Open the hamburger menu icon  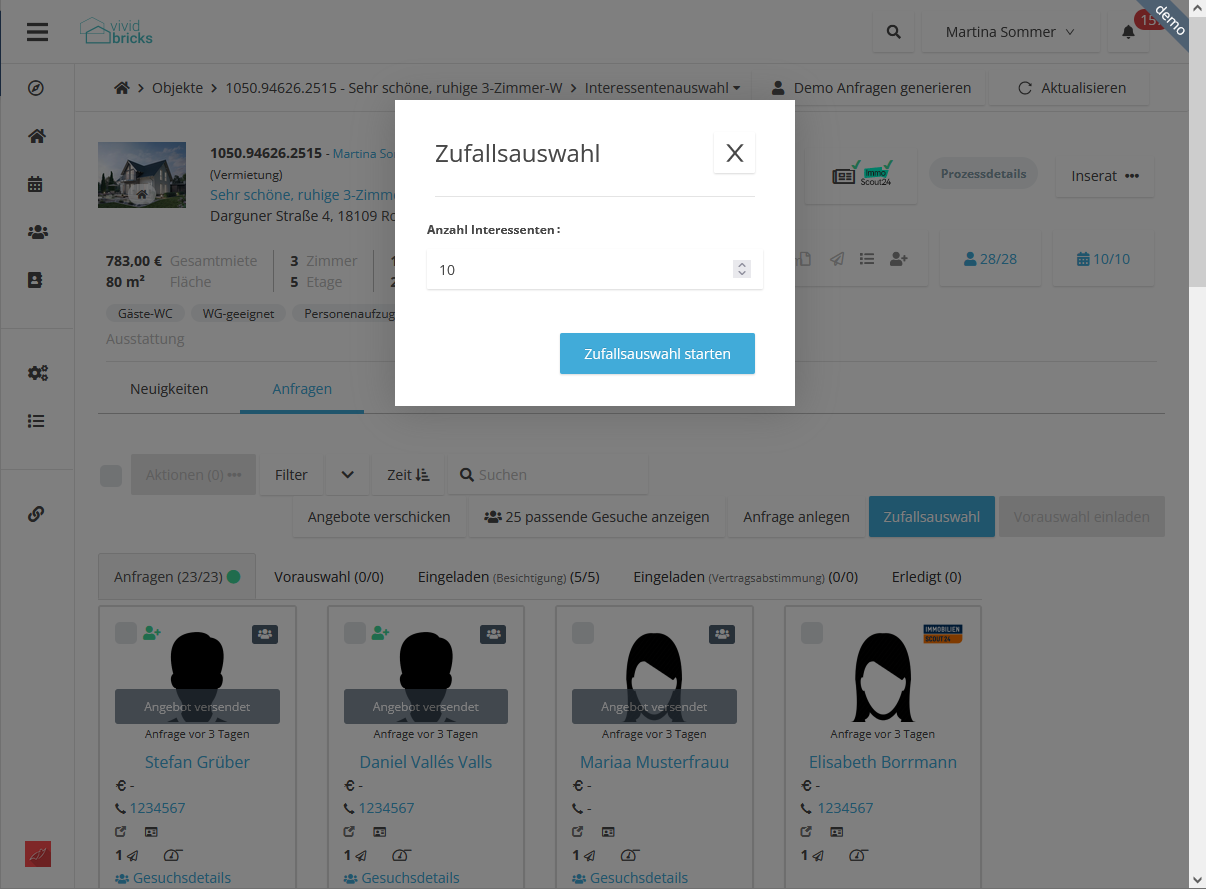click(x=37, y=32)
